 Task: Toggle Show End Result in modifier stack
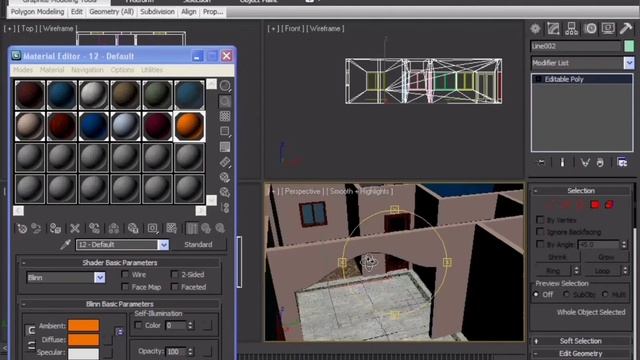[x=562, y=162]
